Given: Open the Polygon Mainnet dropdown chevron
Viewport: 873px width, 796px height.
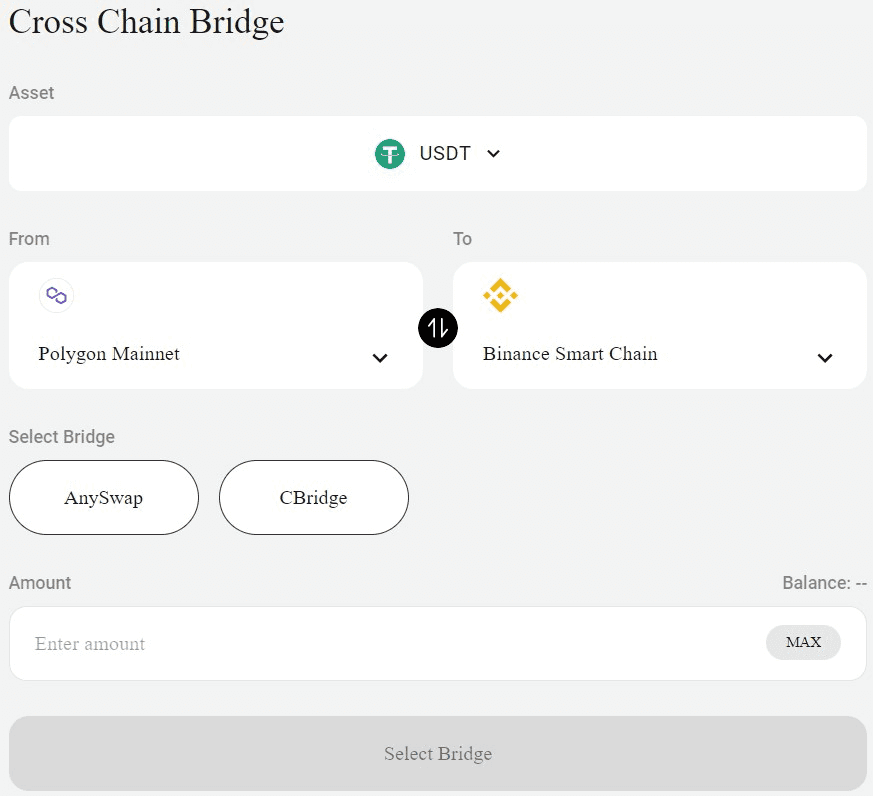Looking at the screenshot, I should [380, 358].
